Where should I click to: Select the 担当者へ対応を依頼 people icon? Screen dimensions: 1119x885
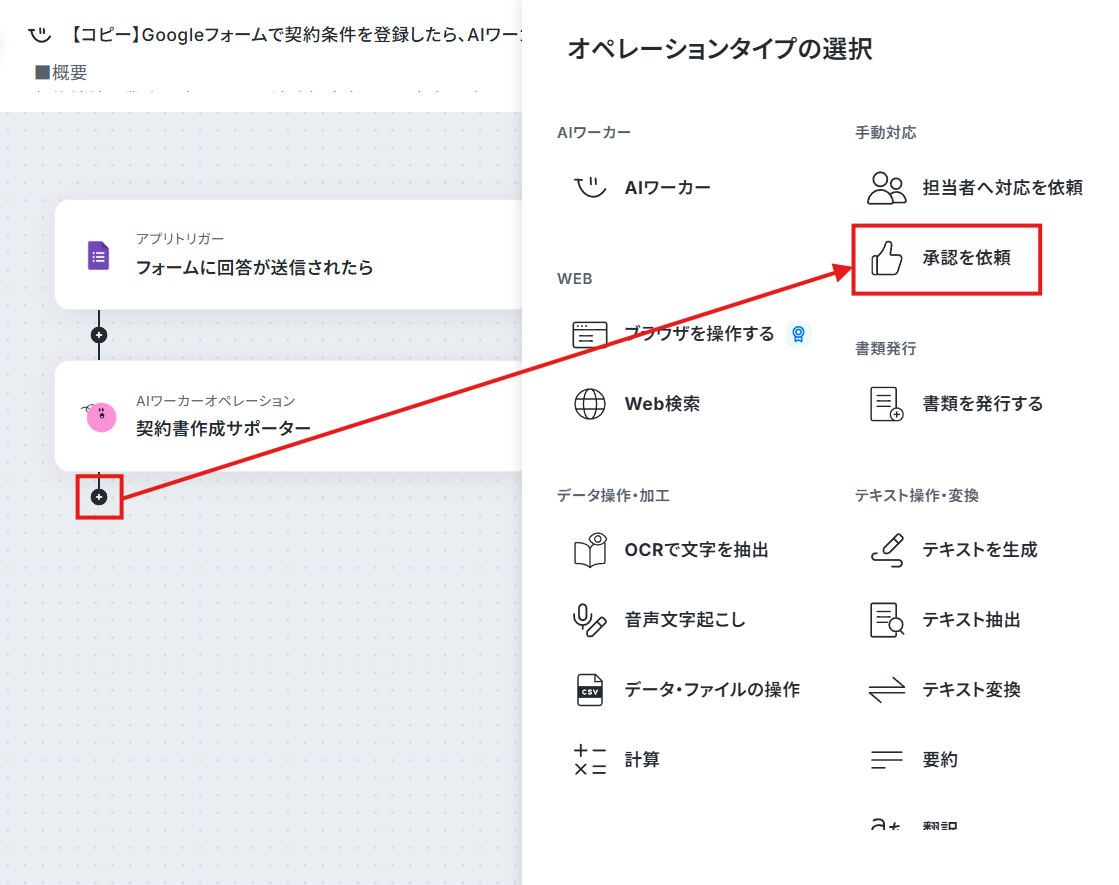click(886, 188)
